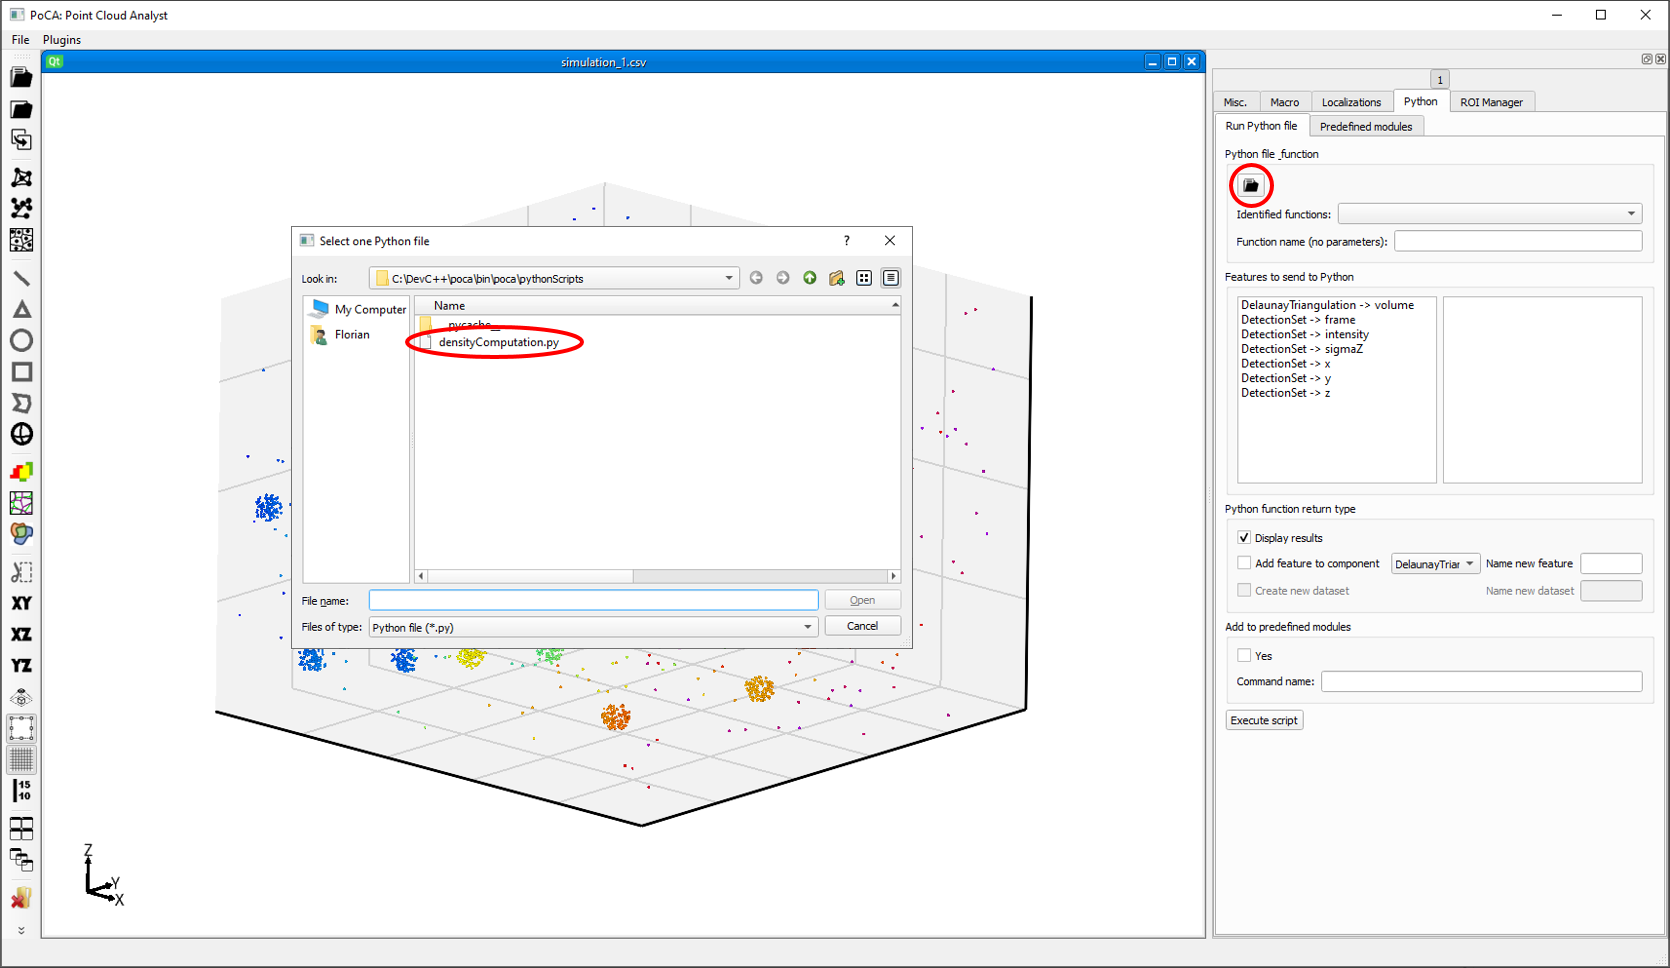Enable Add feature to component checkbox
This screenshot has width=1670, height=968.
pos(1244,563)
